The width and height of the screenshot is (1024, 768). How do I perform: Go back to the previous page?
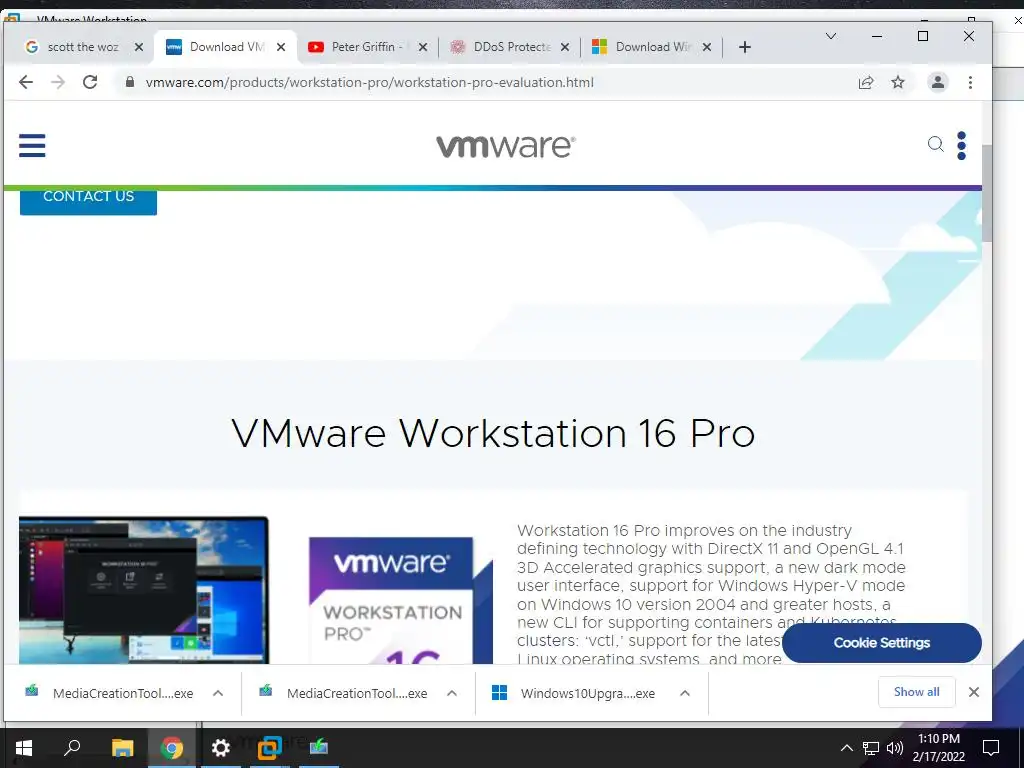pyautogui.click(x=25, y=82)
